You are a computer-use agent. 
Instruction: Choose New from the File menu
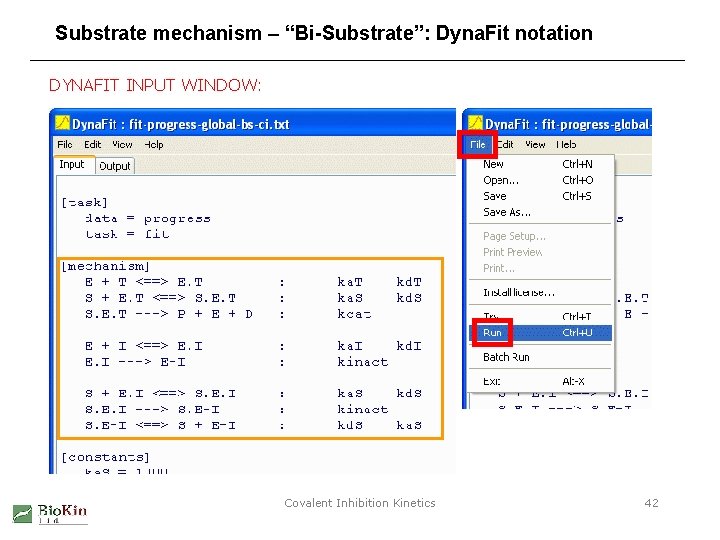coord(540,164)
